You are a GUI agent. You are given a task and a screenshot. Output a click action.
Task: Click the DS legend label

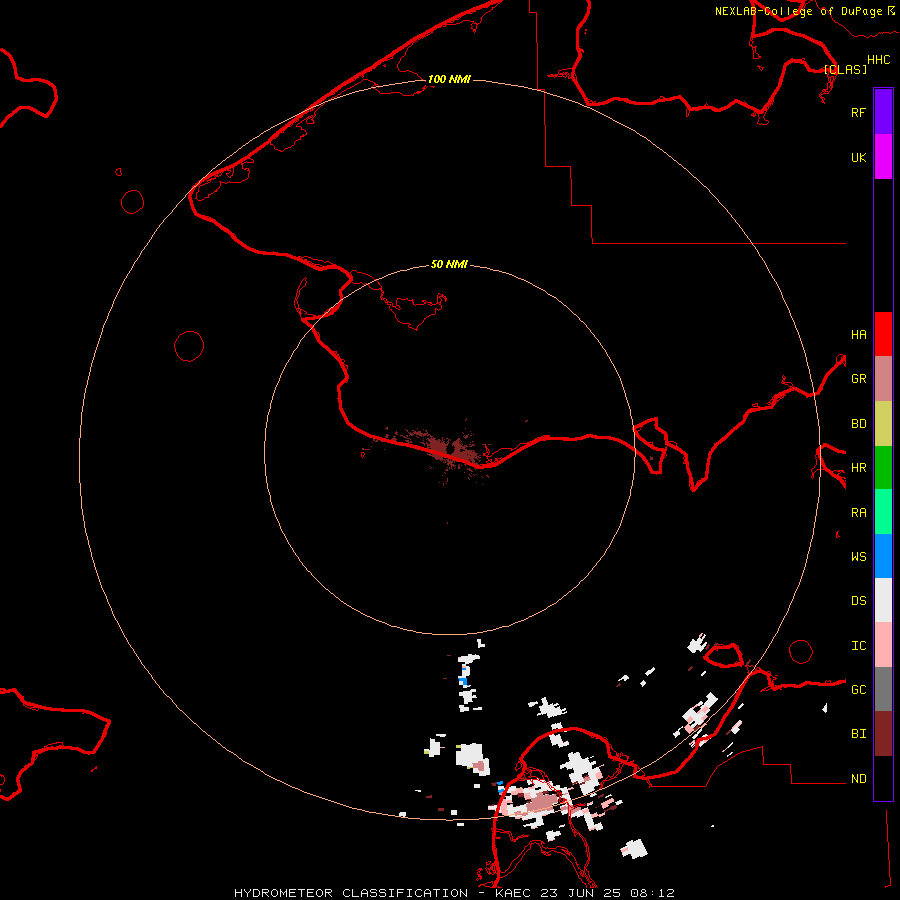858,601
